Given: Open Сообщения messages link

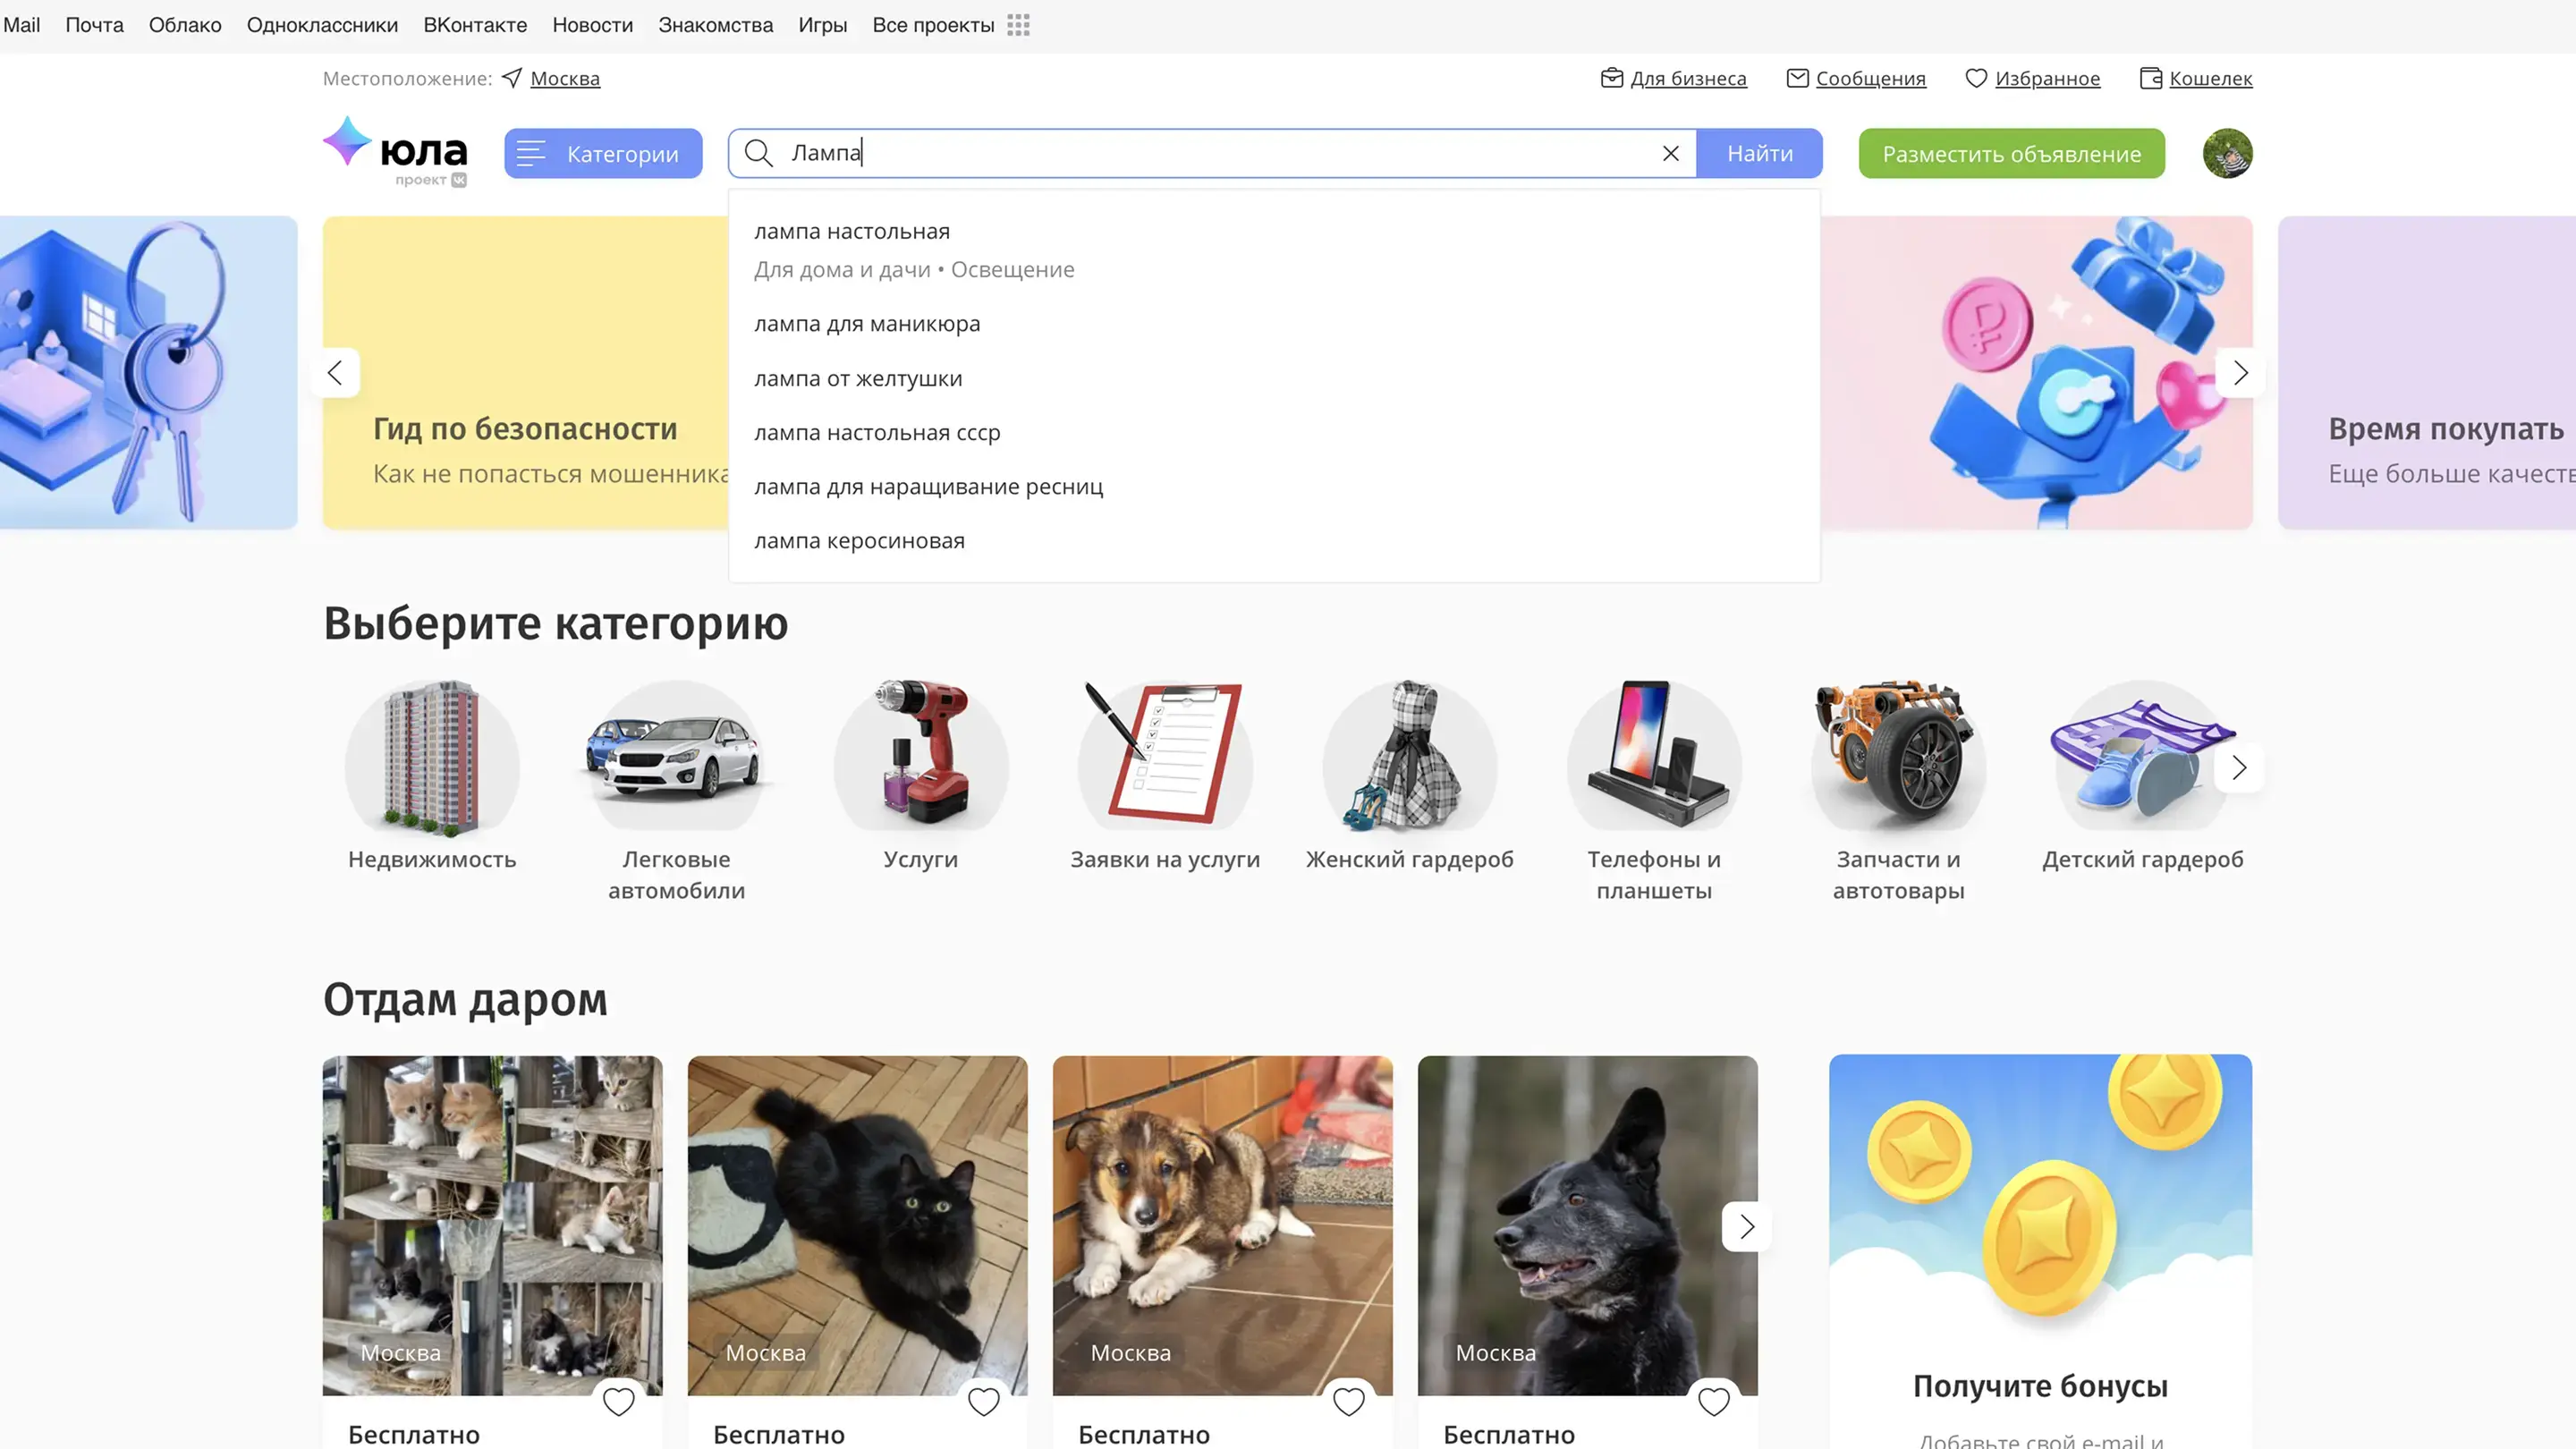Looking at the screenshot, I should pyautogui.click(x=1869, y=78).
